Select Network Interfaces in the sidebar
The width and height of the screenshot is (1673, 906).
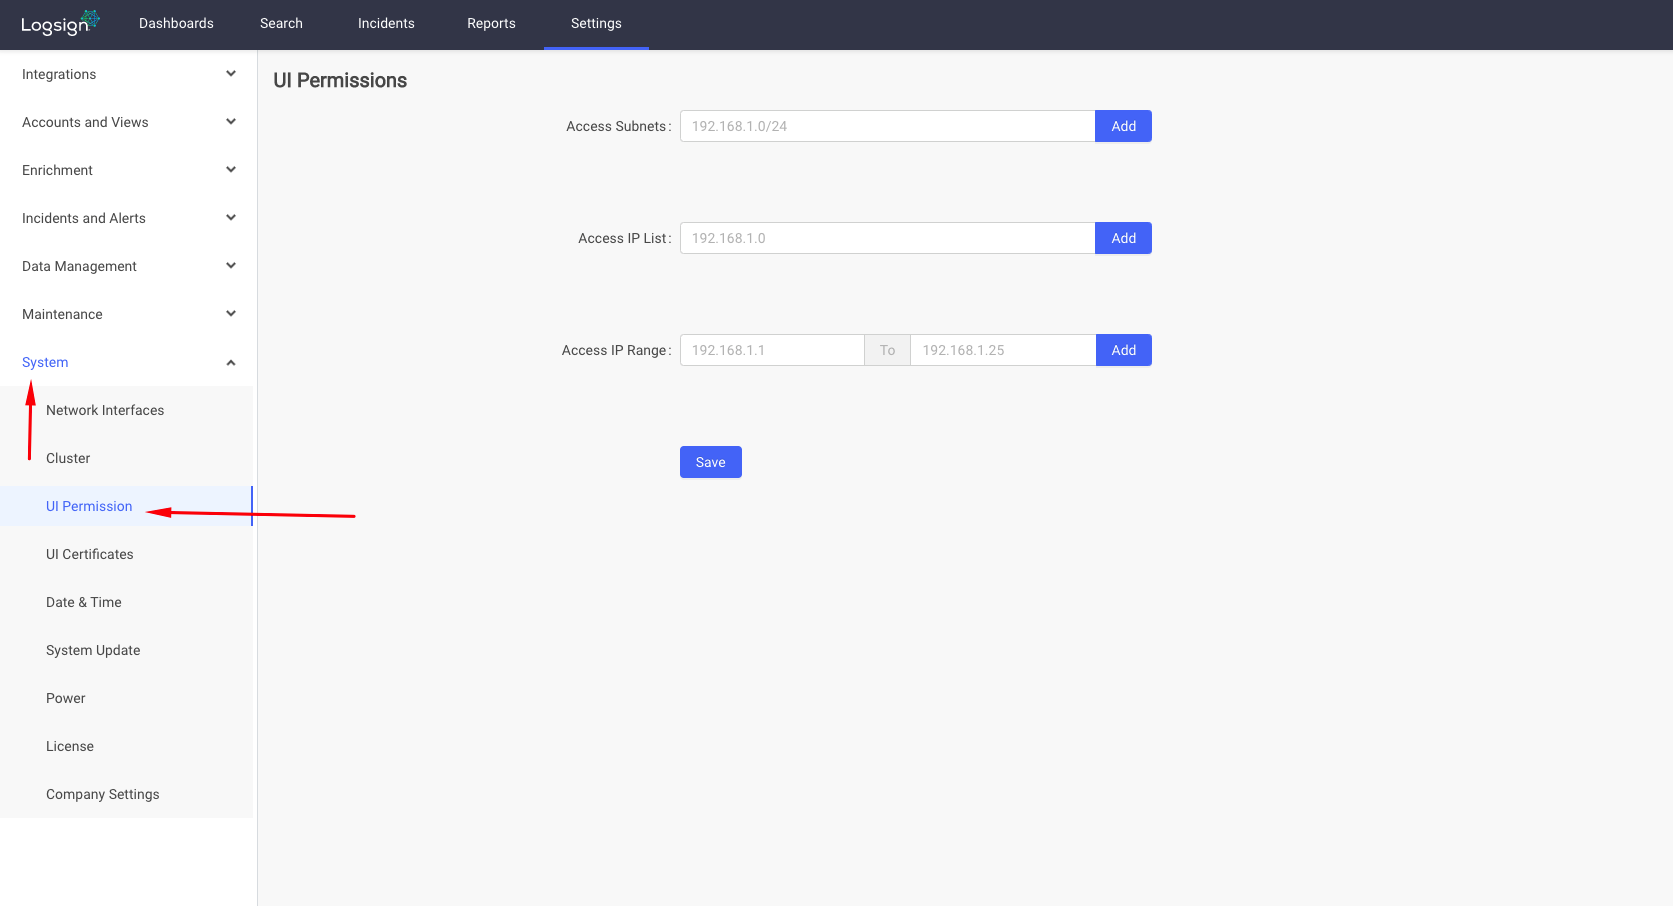105,410
